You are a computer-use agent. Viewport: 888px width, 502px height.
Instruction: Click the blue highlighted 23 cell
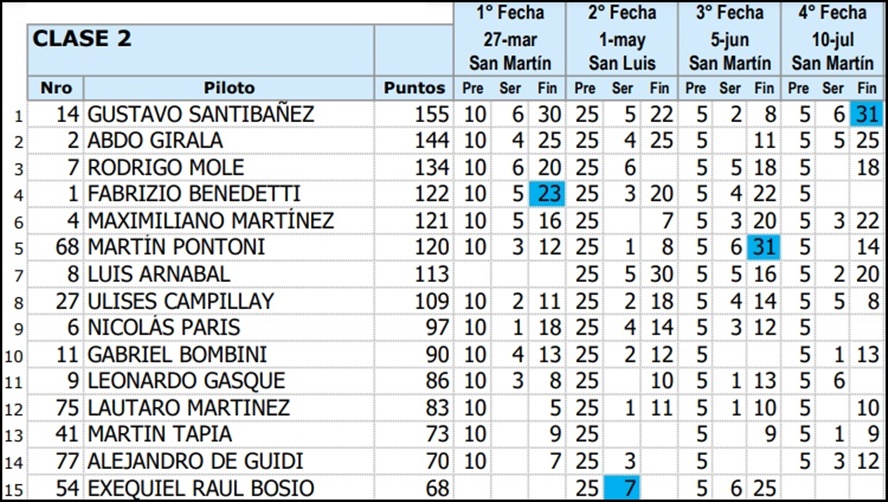coord(548,193)
